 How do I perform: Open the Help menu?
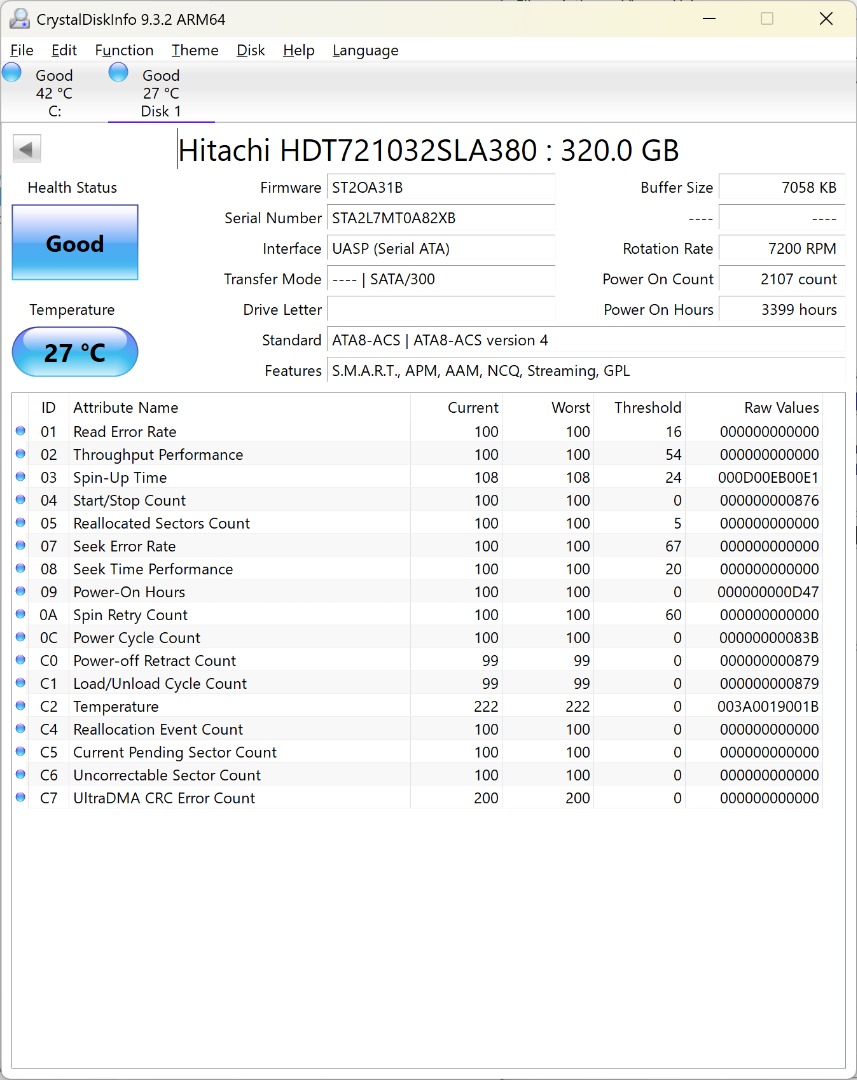pyautogui.click(x=298, y=50)
